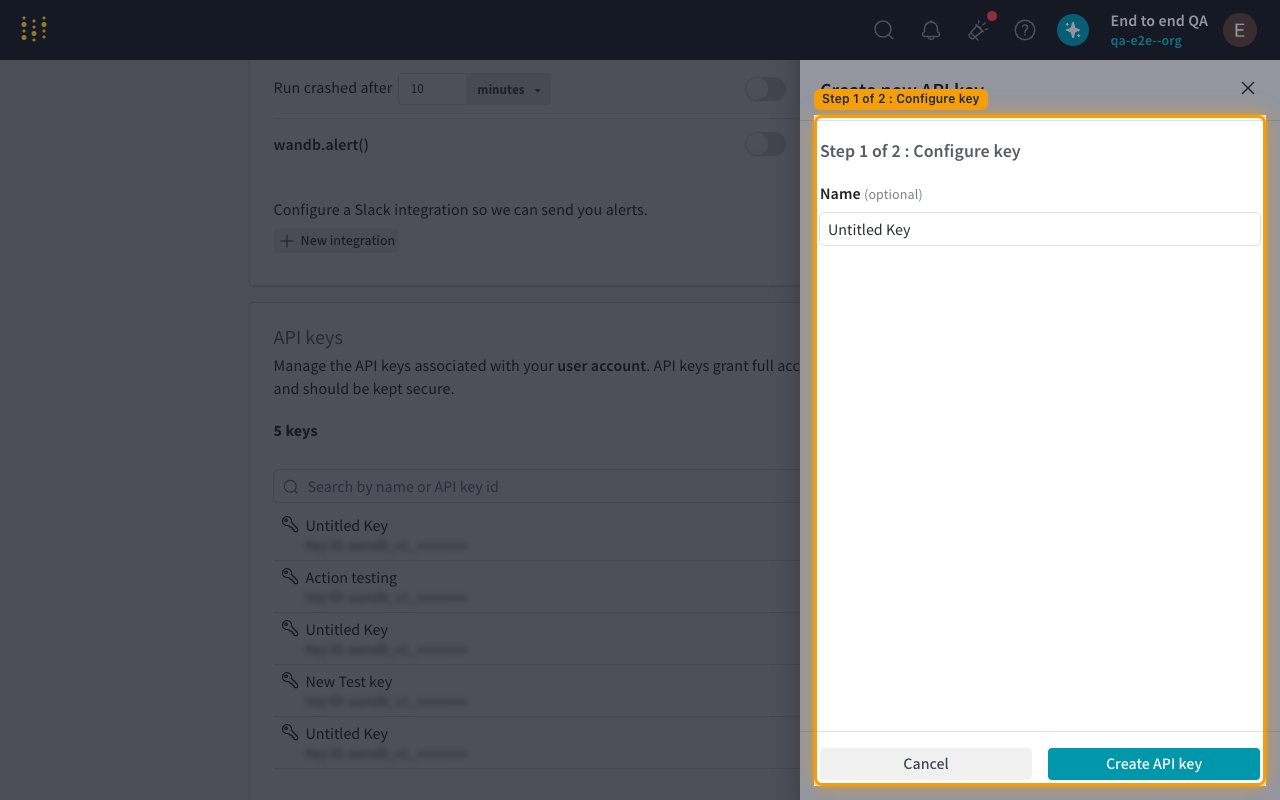This screenshot has height=800, width=1280.
Task: Open the minutes unit dropdown
Action: [509, 89]
